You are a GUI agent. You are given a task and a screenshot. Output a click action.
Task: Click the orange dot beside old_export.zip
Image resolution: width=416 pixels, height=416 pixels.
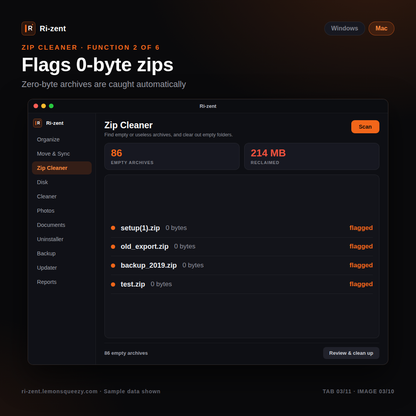point(113,247)
